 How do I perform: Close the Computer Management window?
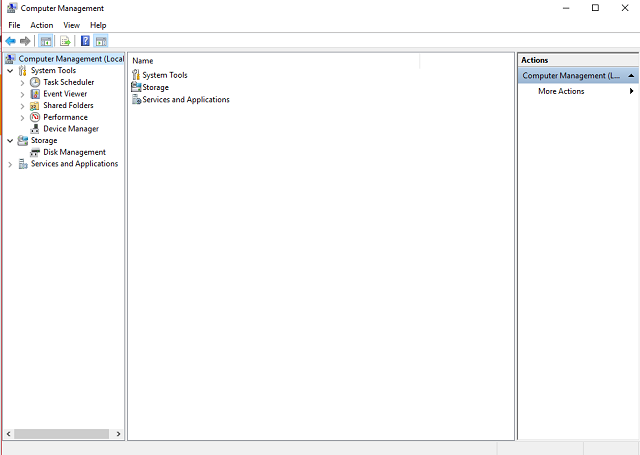[x=625, y=8]
